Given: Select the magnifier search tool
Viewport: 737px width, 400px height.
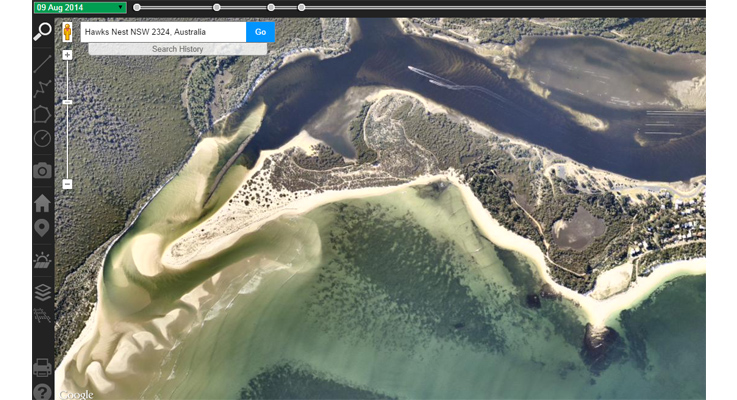Looking at the screenshot, I should 42,32.
